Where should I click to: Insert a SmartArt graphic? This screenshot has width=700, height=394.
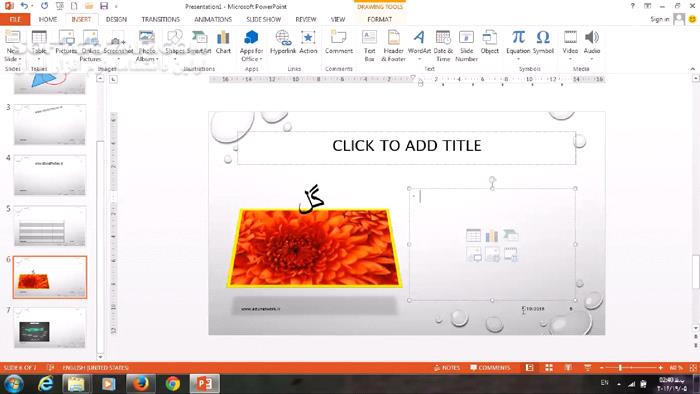199,42
